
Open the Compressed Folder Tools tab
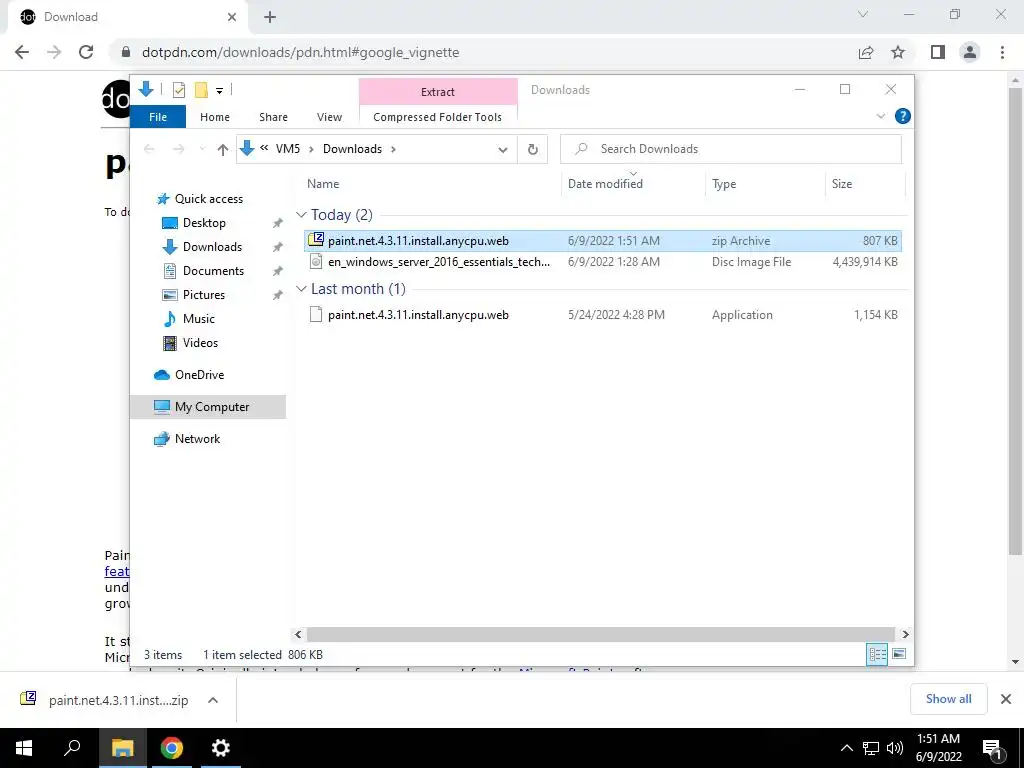(438, 117)
